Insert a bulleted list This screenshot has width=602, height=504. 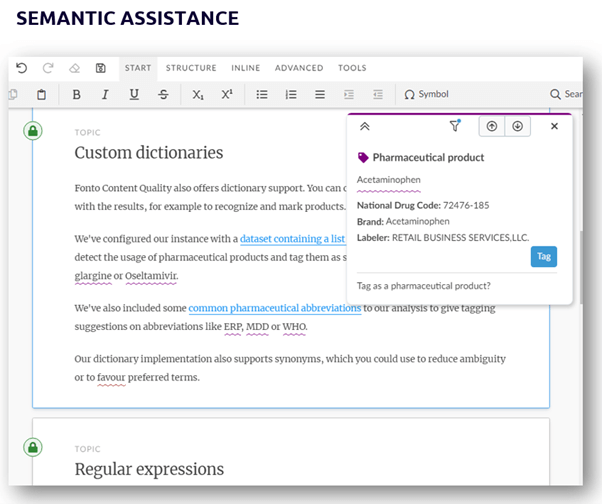(x=262, y=94)
